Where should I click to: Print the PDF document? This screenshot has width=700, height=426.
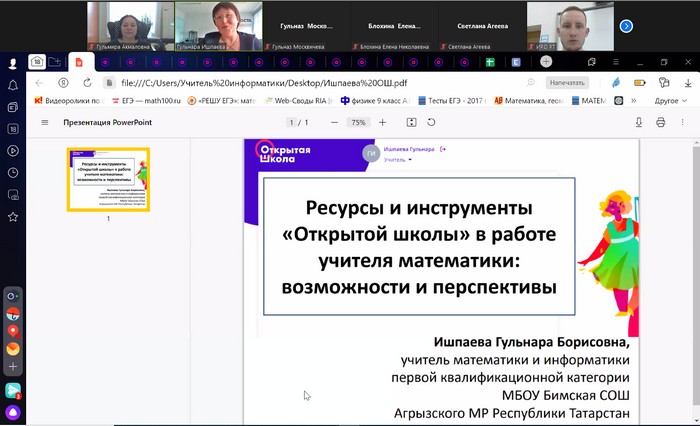661,122
